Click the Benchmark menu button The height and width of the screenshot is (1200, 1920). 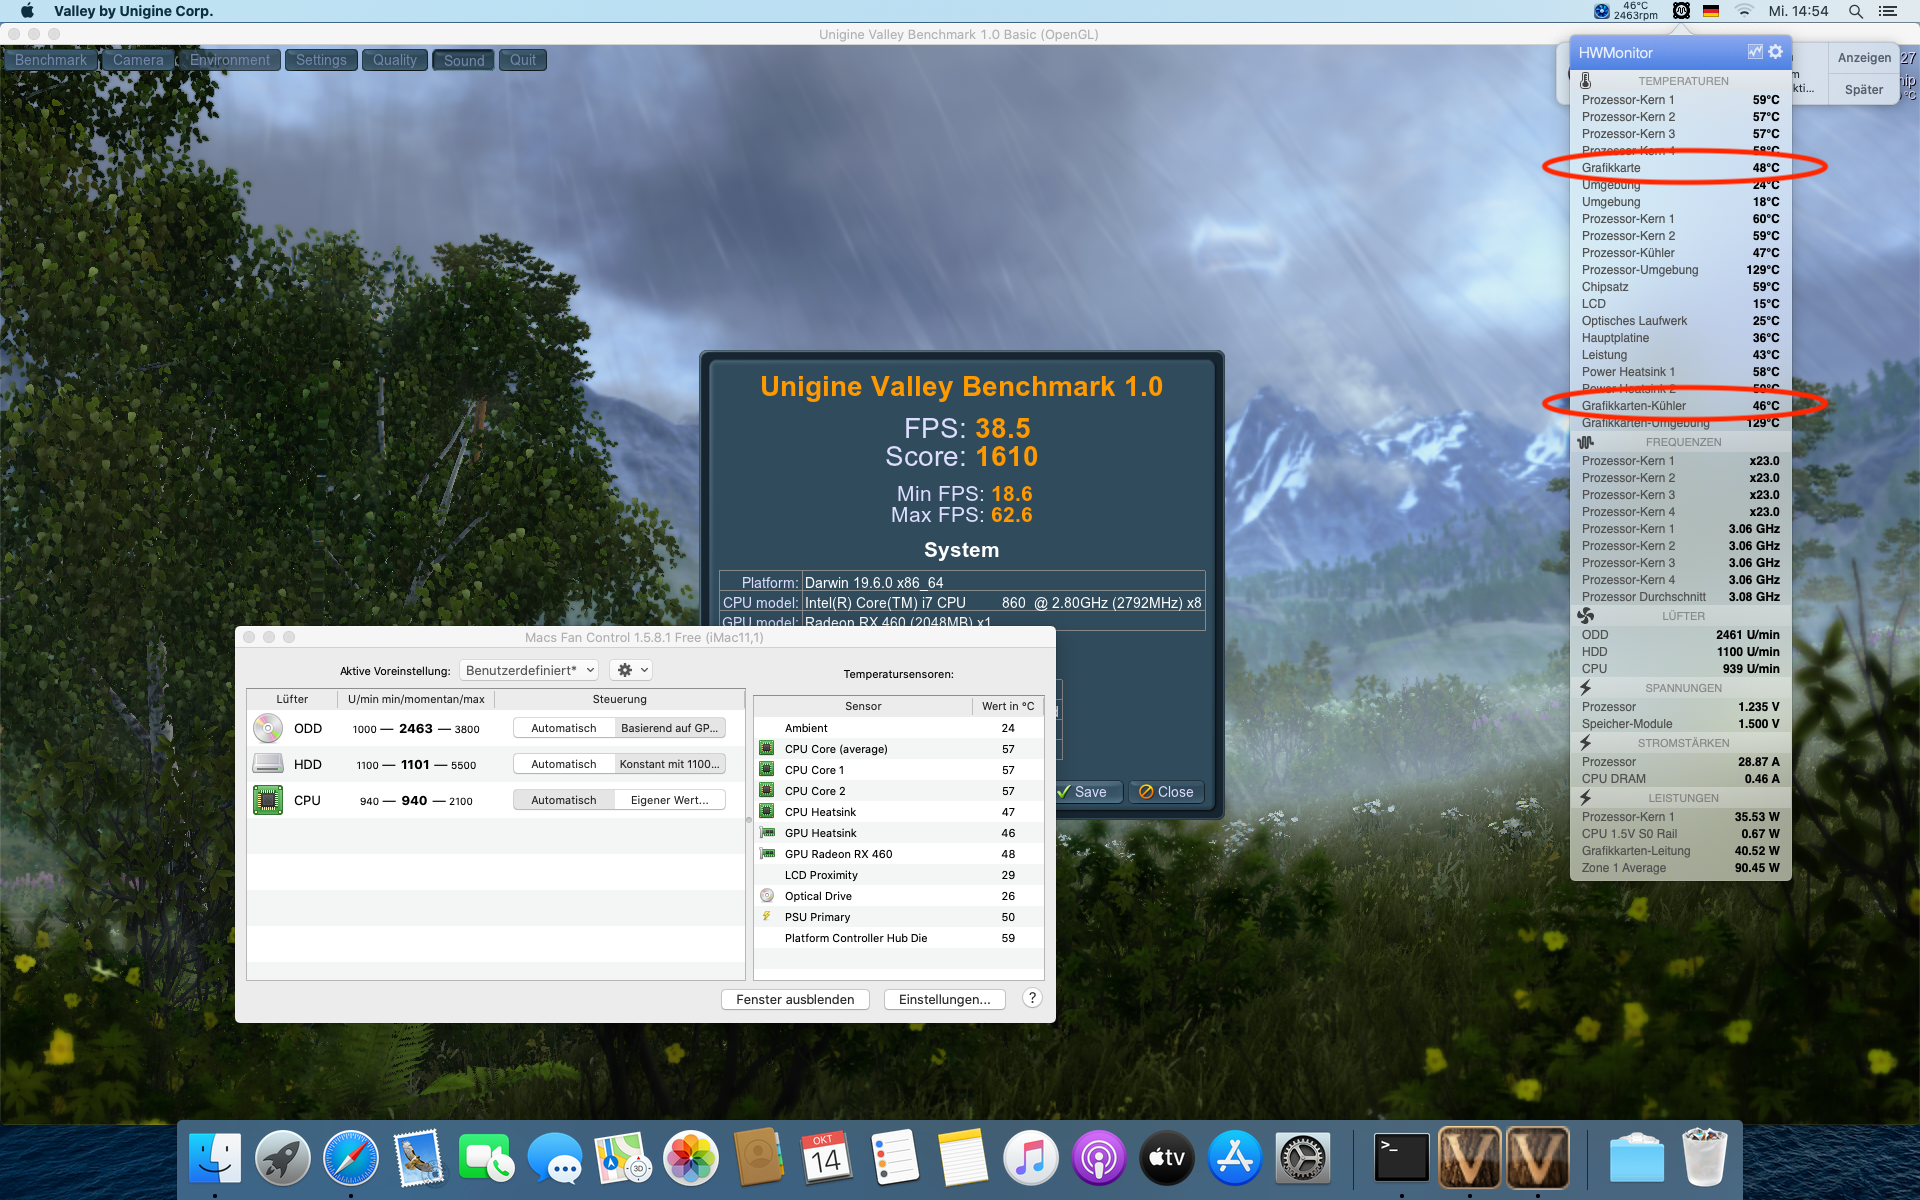(51, 60)
